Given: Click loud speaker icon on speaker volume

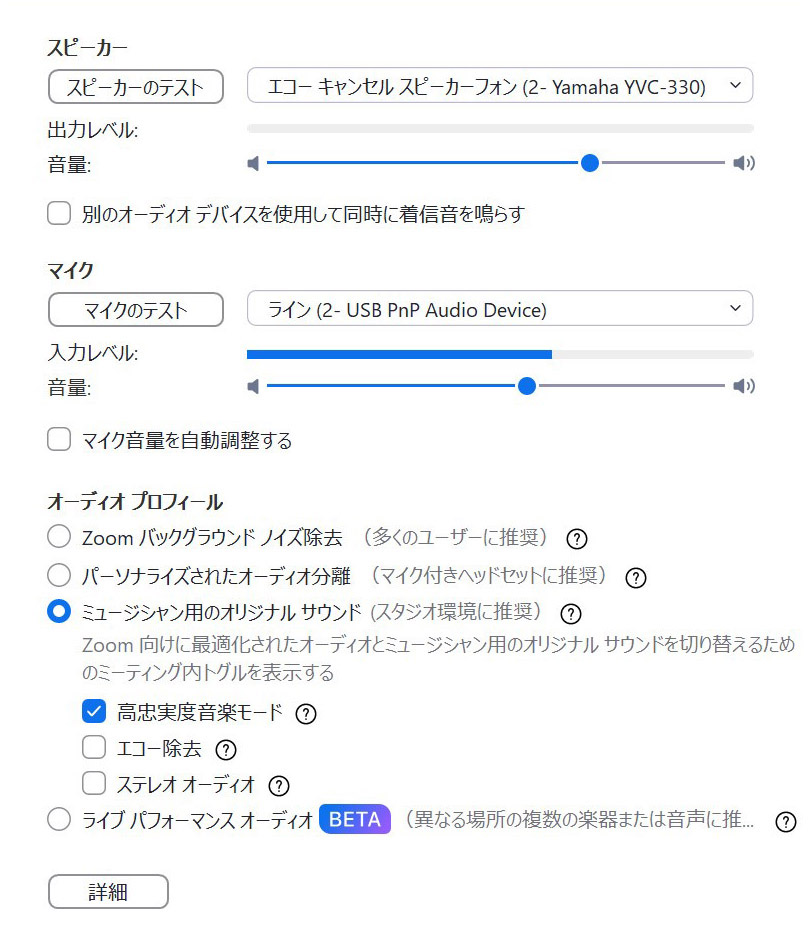Looking at the screenshot, I should coord(743,163).
